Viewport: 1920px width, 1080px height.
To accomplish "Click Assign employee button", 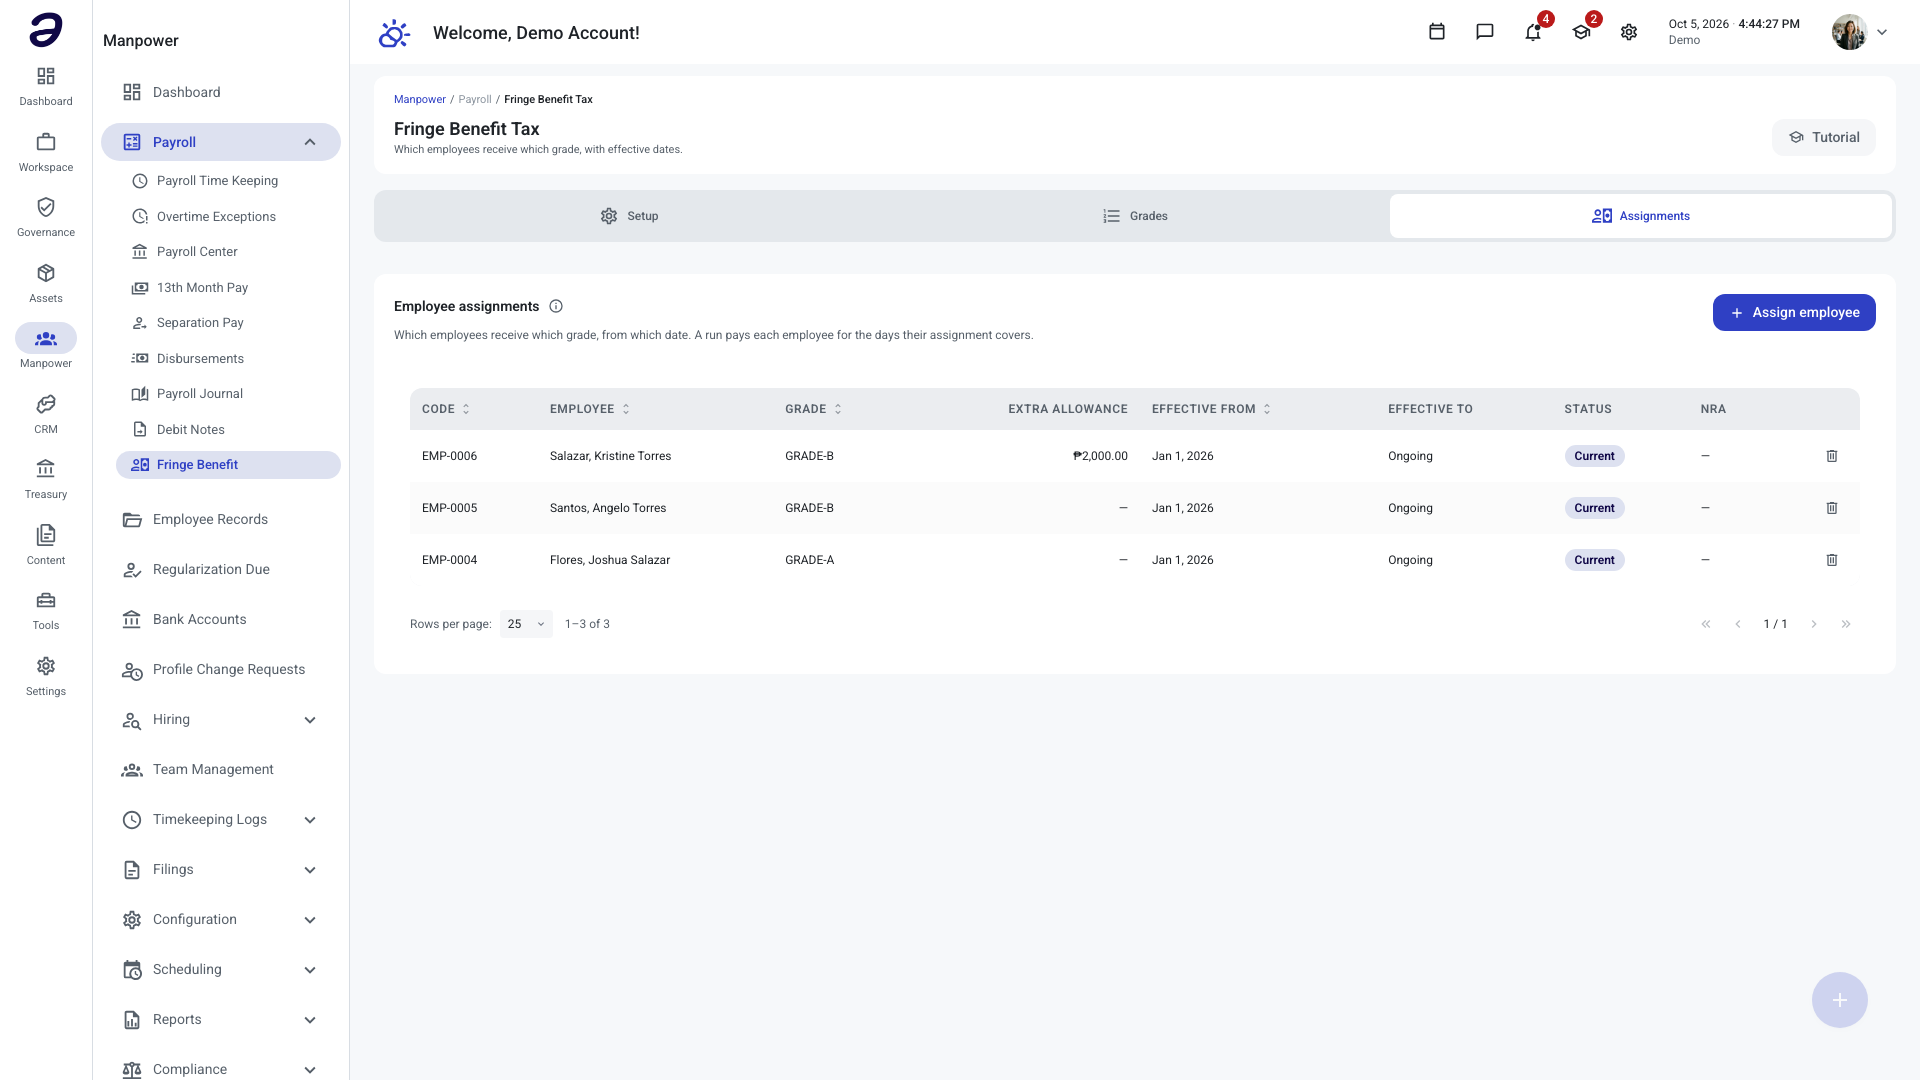I will [1794, 312].
